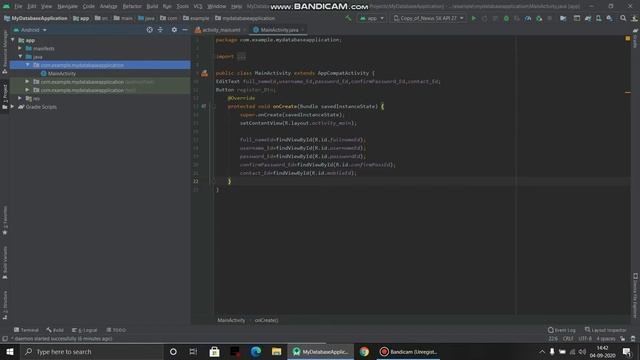
Task: Open the Event Log
Action: coord(562,330)
